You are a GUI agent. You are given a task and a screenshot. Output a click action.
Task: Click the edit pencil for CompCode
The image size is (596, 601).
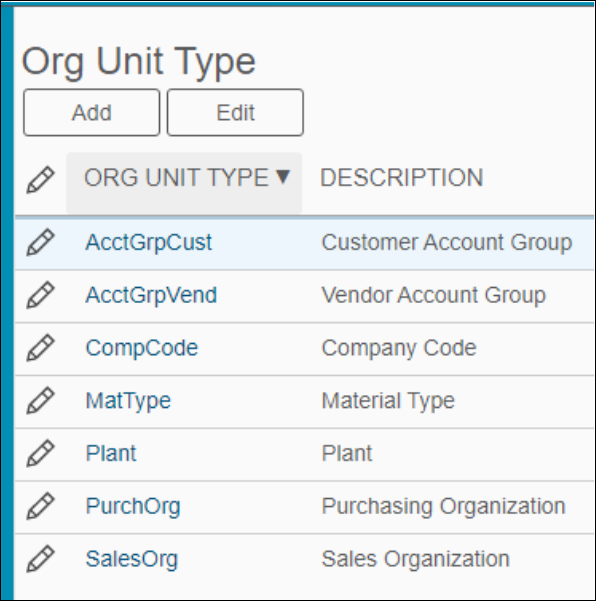(x=40, y=348)
